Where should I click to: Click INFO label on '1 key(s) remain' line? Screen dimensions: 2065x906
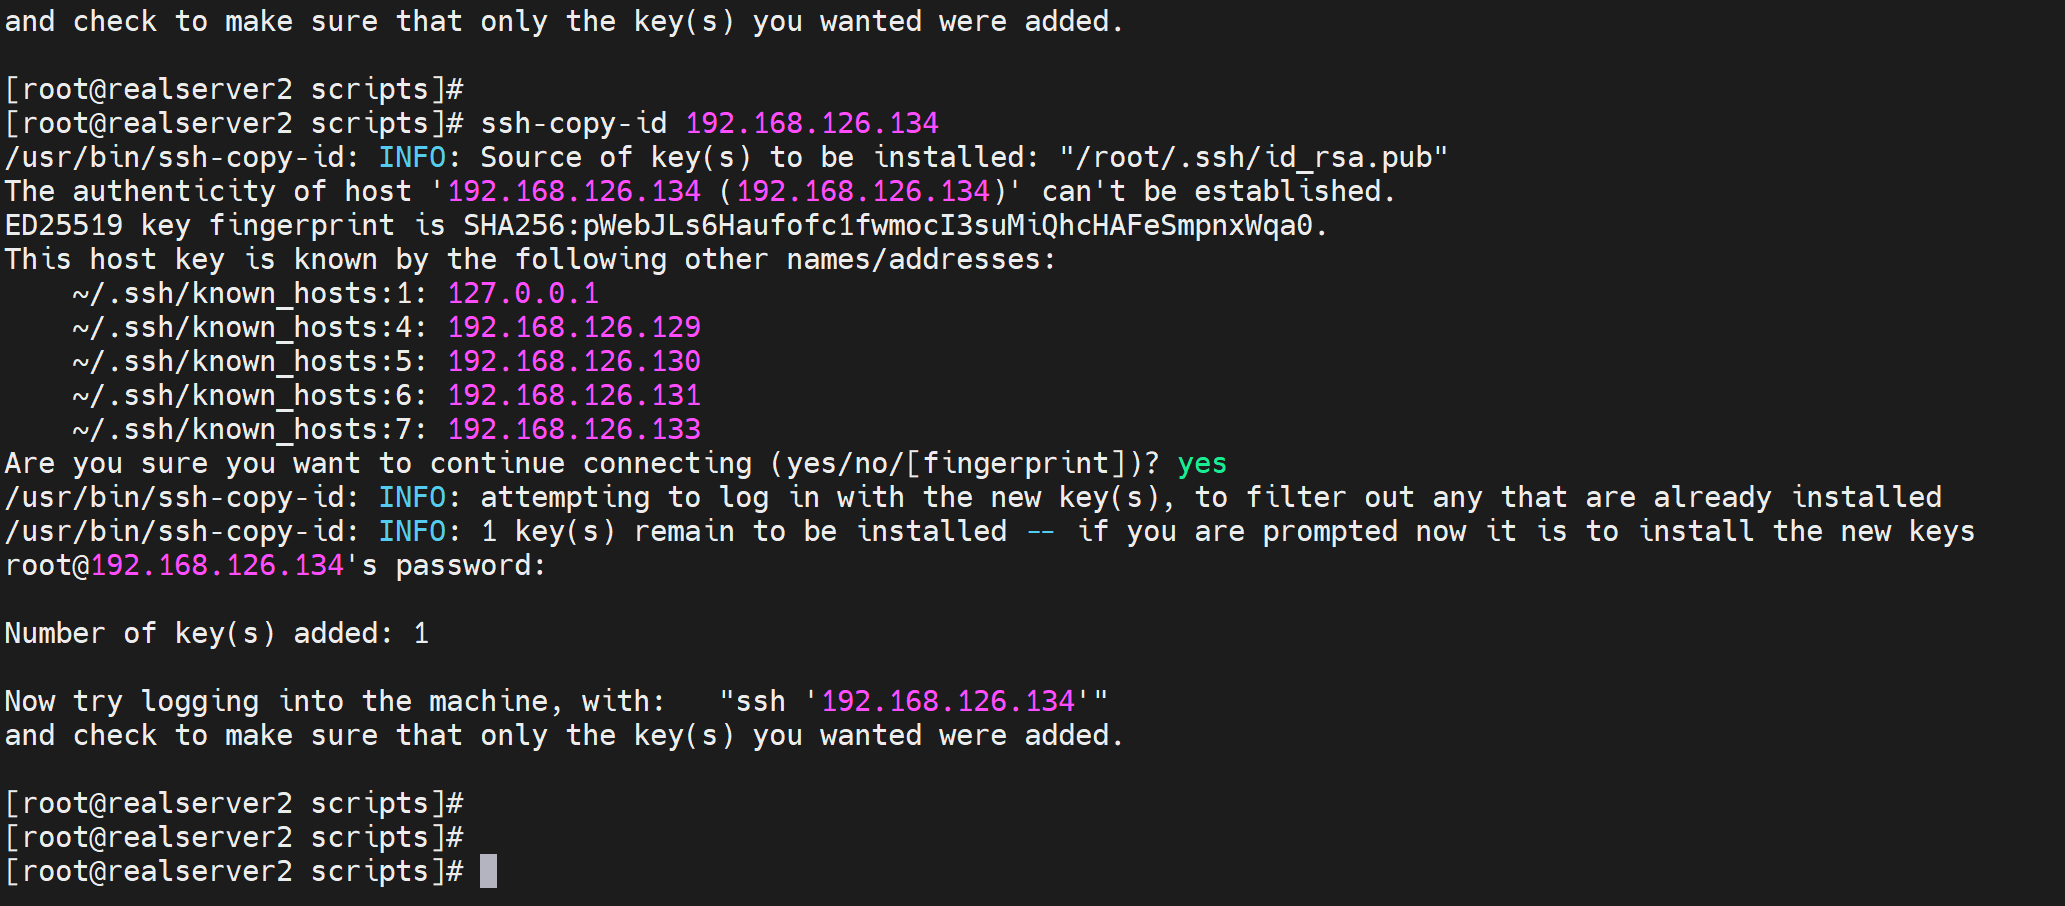tap(412, 532)
